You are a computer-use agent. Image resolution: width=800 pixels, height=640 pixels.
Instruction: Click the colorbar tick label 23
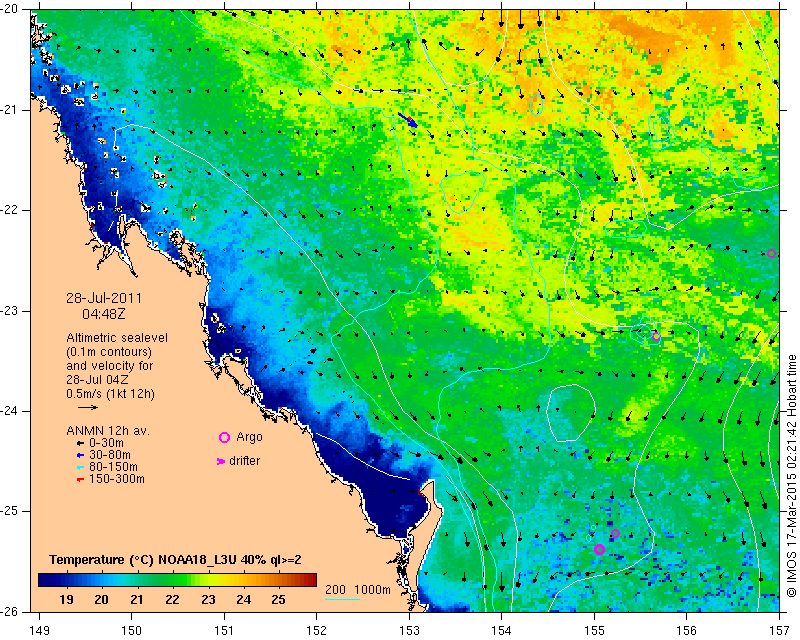tap(208, 600)
